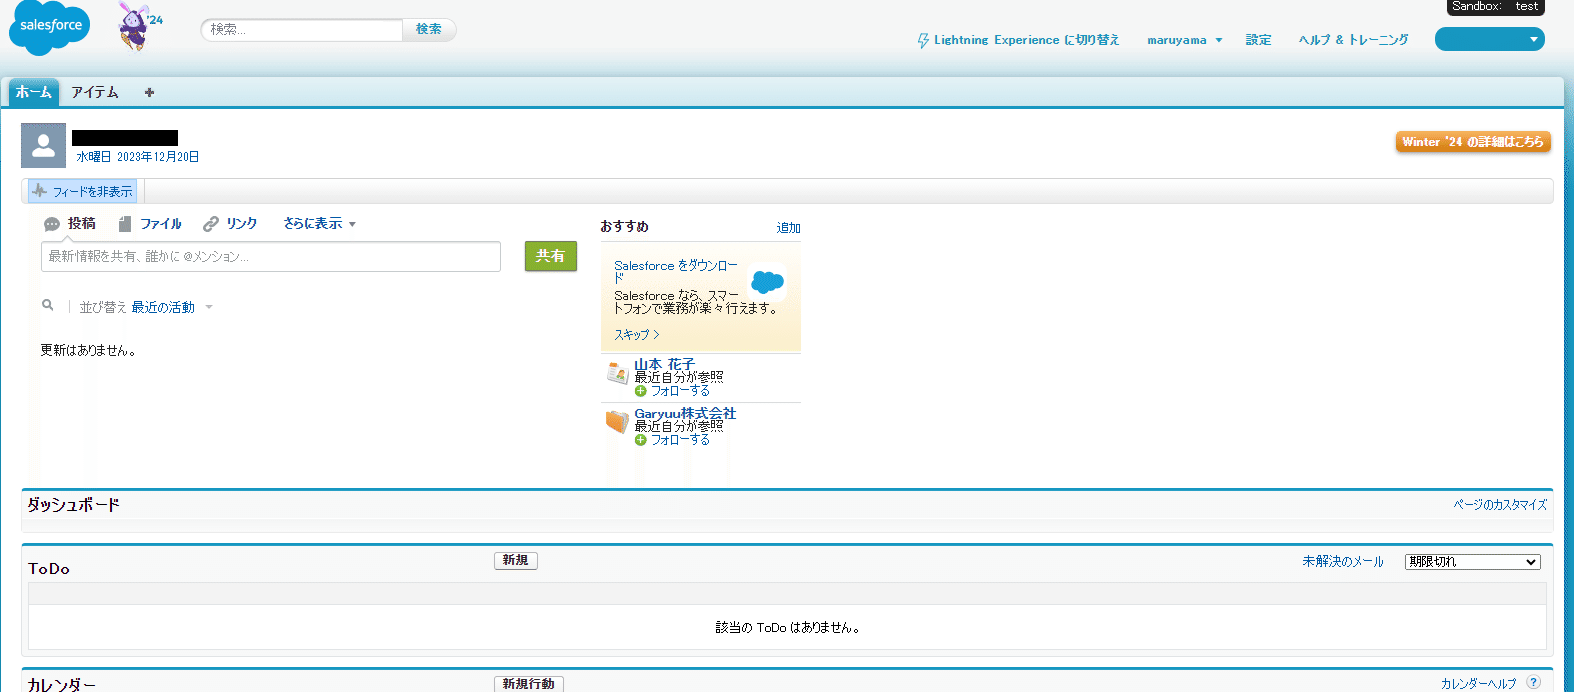Click green plus icon under 山本 花子

coord(641,391)
